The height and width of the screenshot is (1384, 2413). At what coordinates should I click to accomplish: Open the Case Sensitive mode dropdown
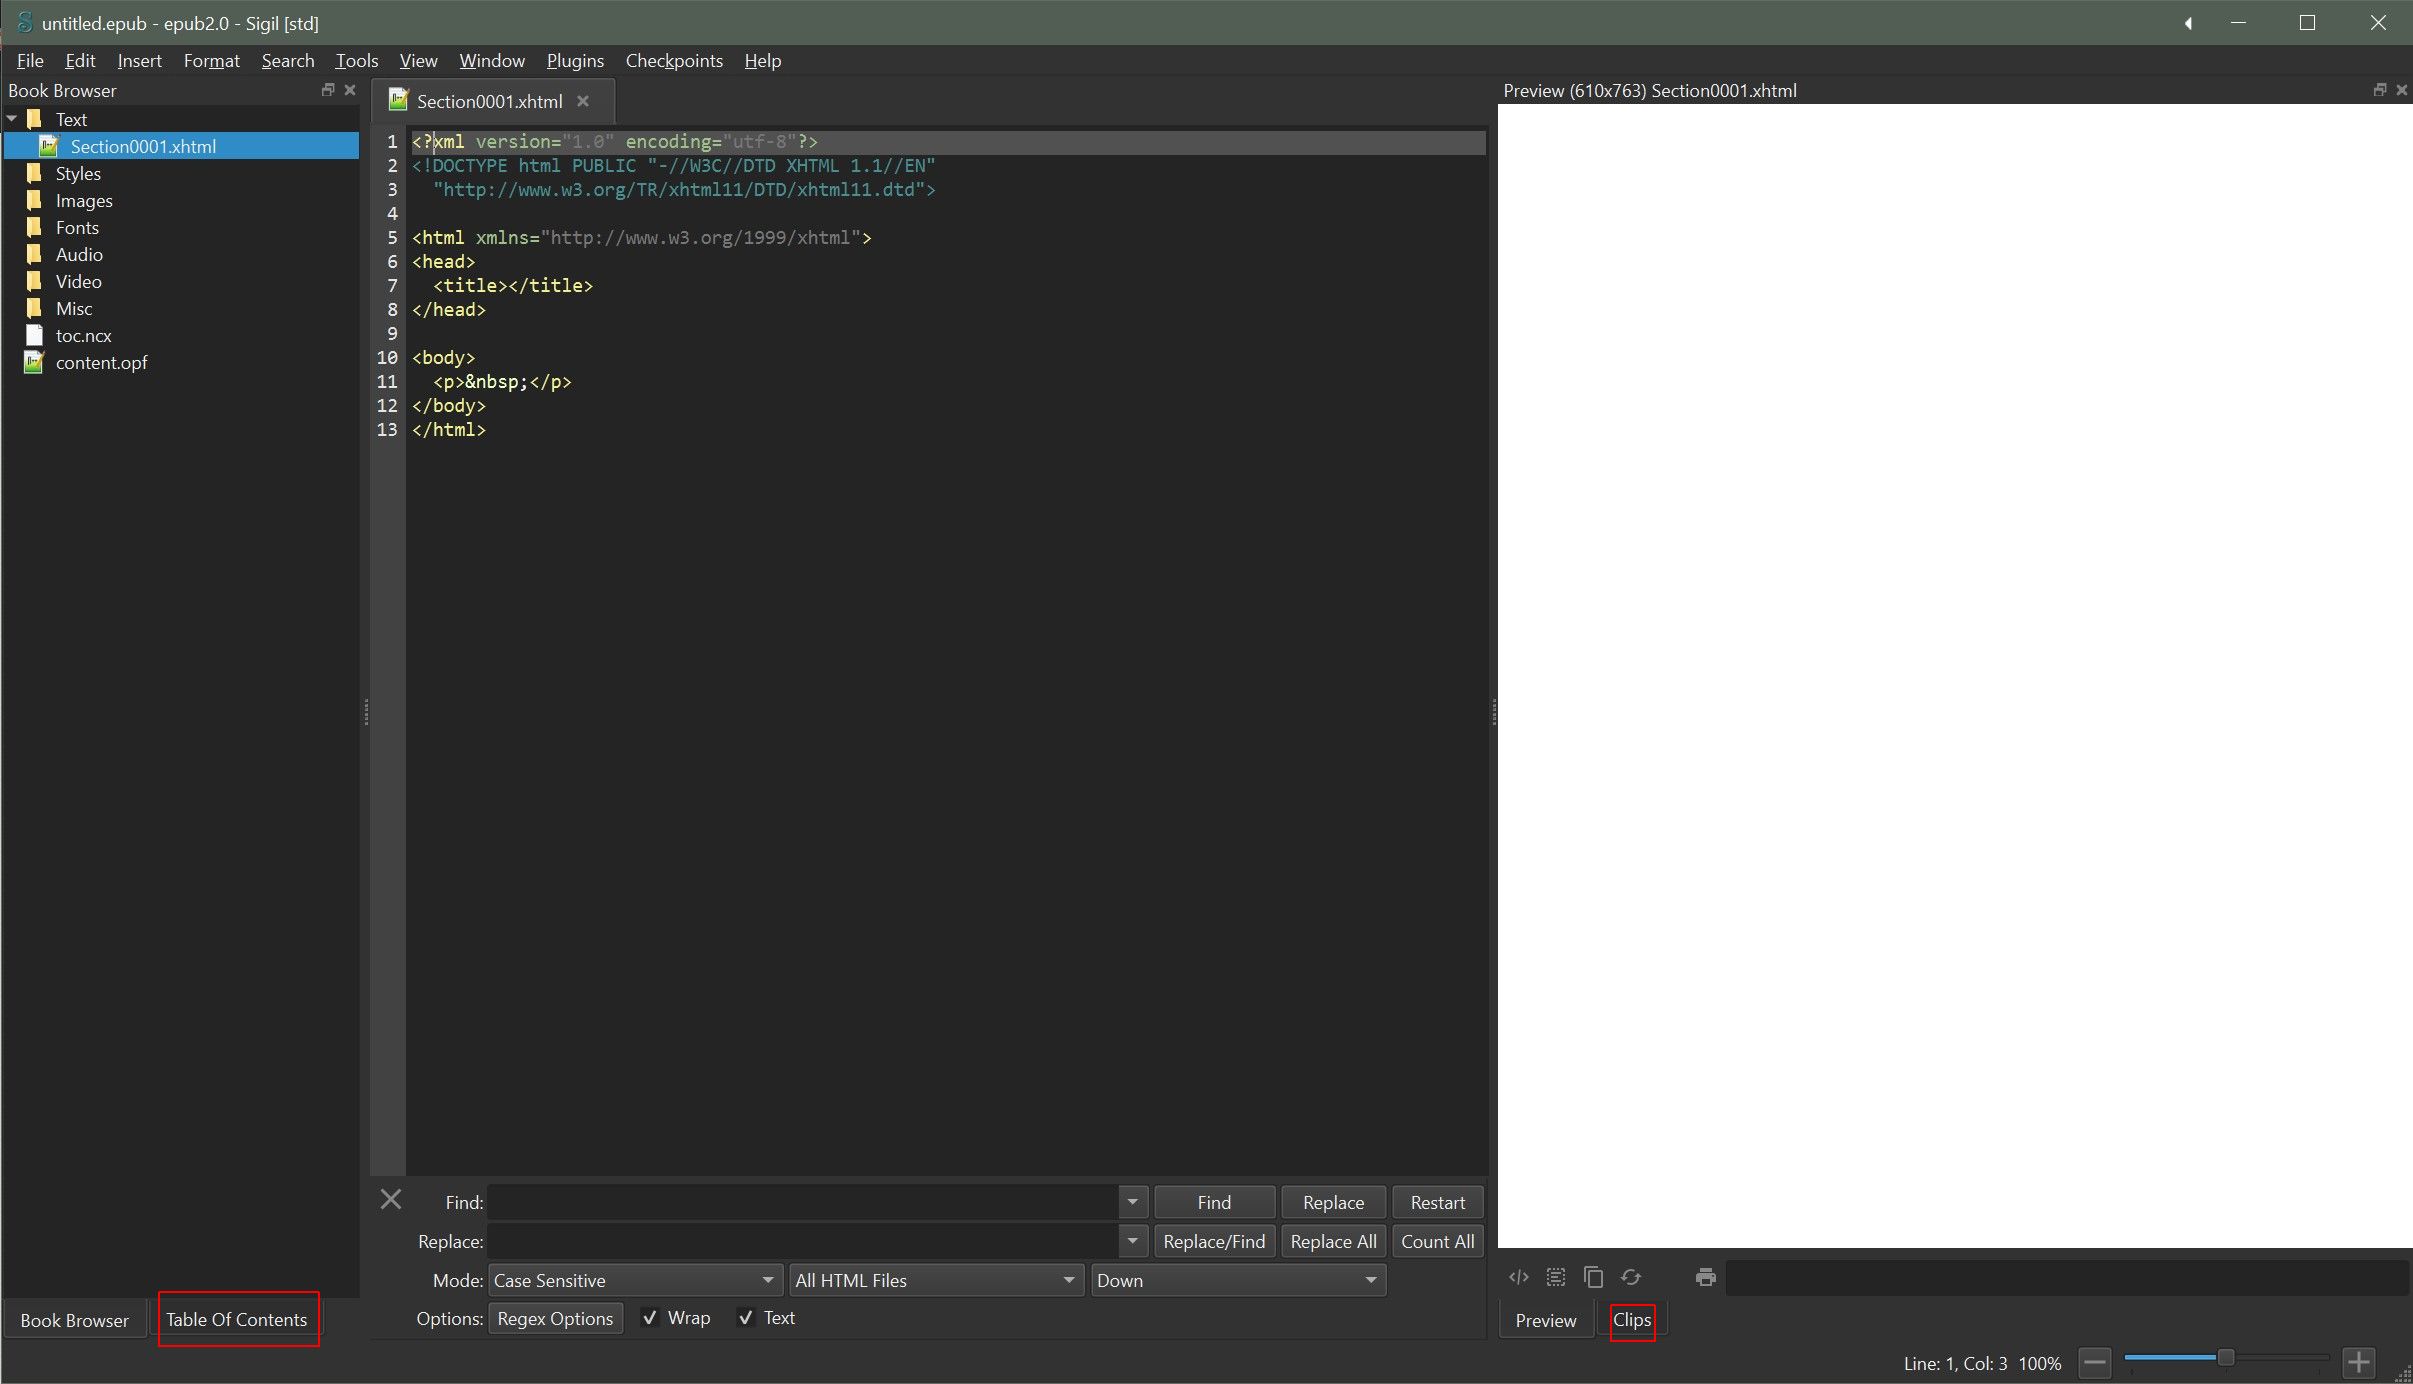(x=635, y=1280)
